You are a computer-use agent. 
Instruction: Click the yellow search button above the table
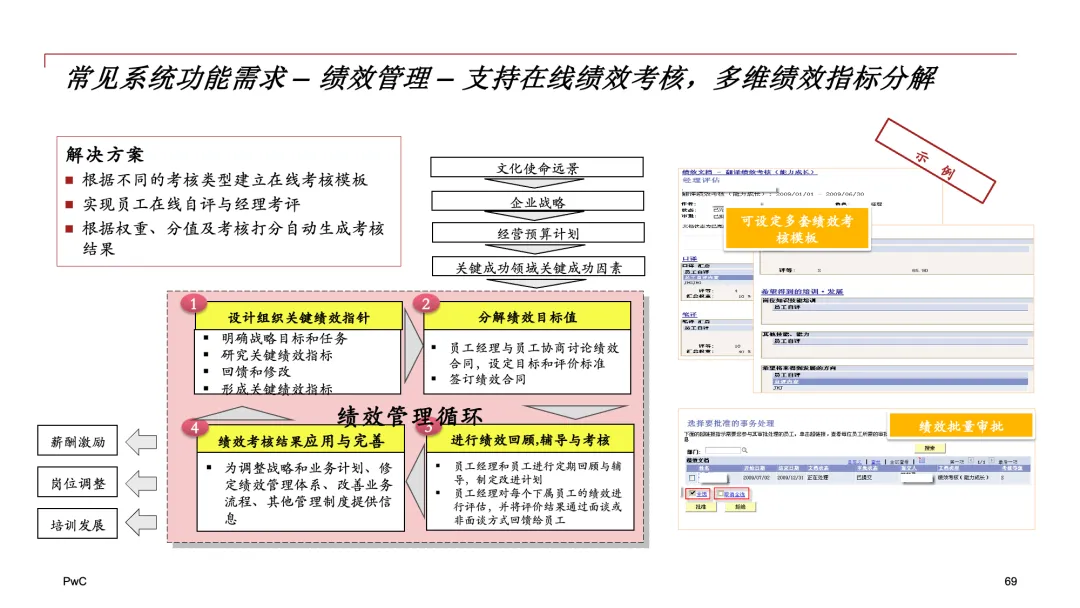(930, 448)
